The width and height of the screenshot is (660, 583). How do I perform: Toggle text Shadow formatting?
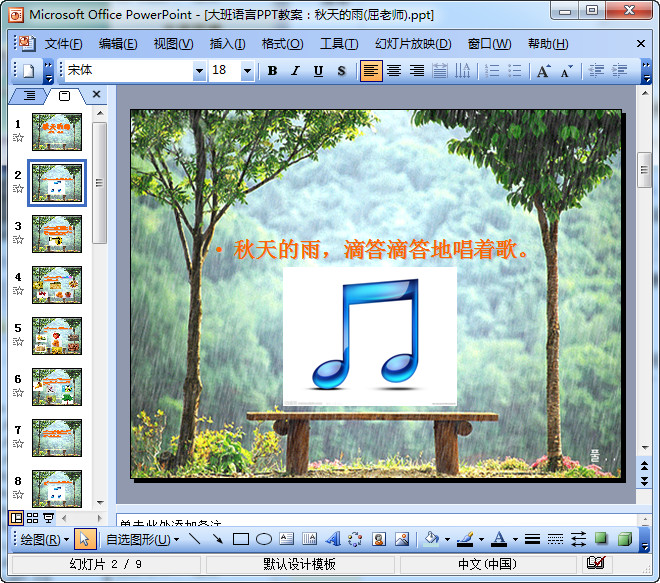[341, 71]
